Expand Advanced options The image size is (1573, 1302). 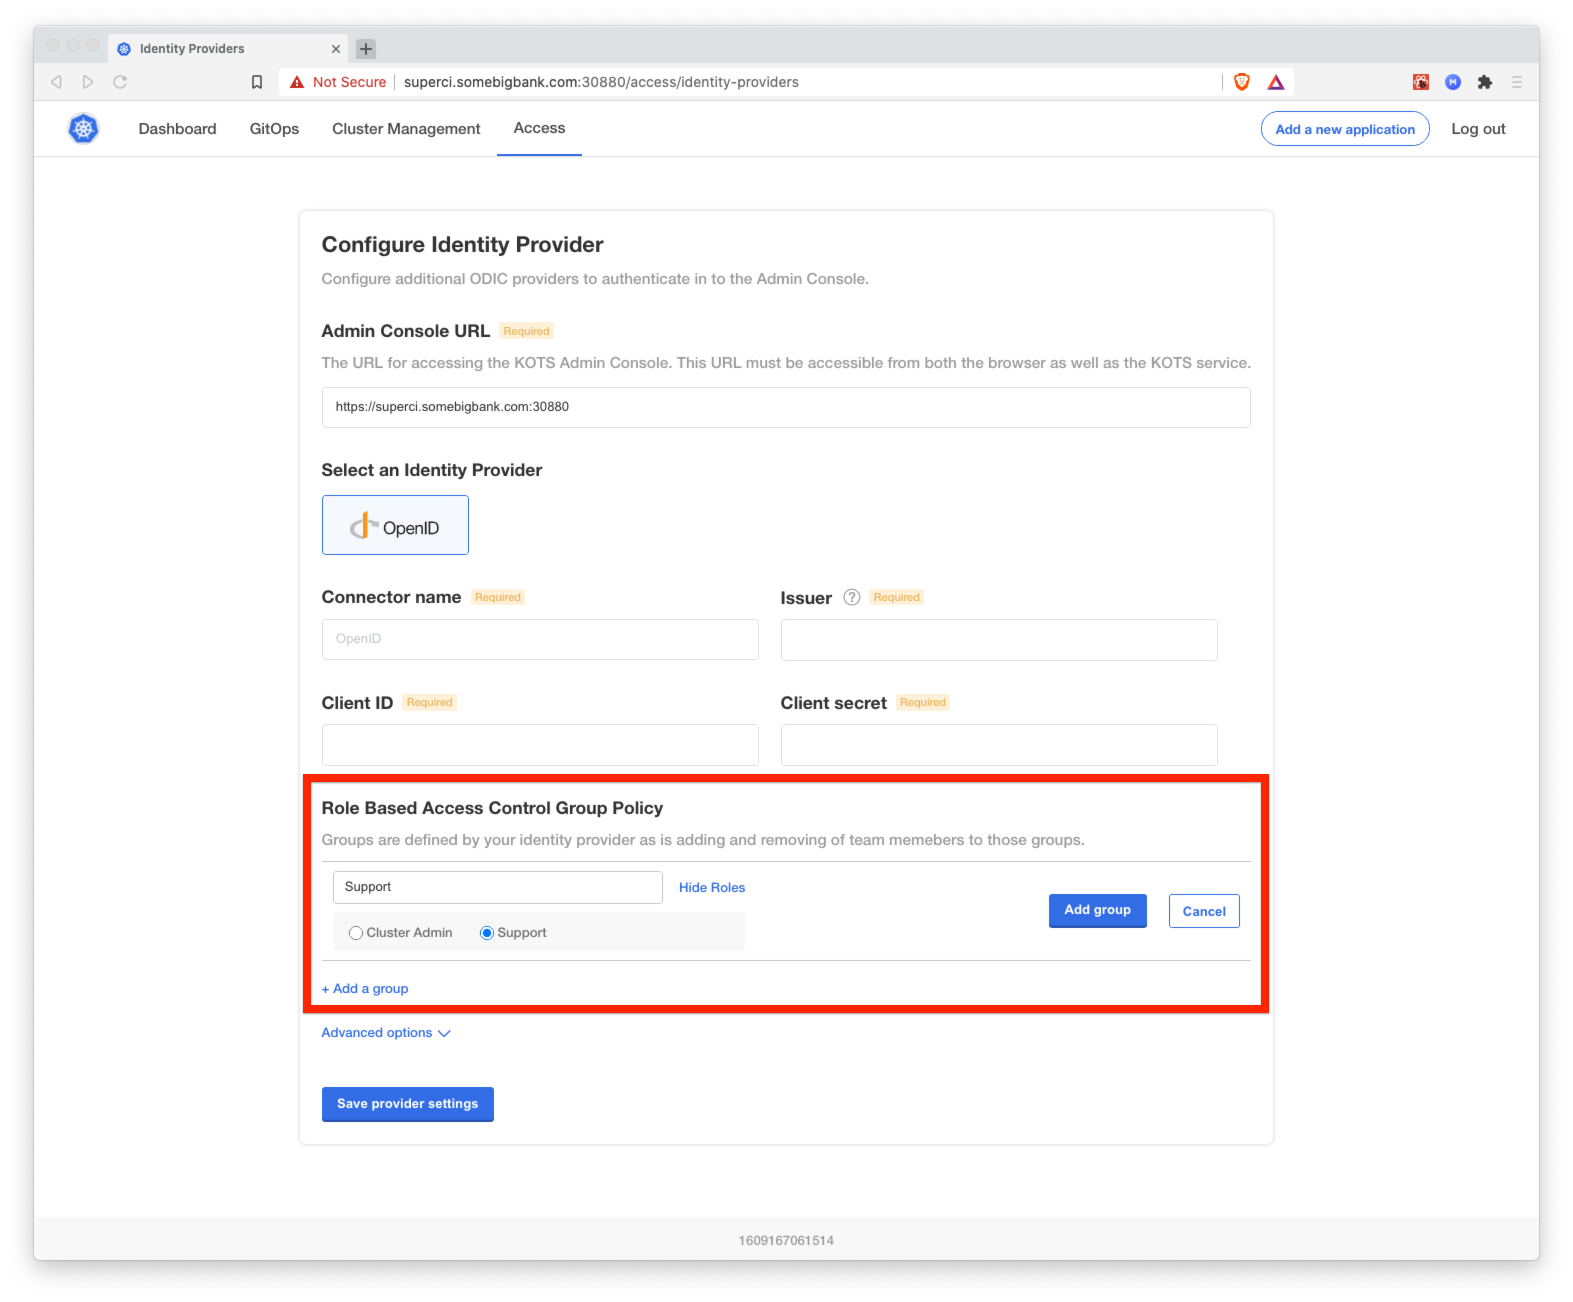pos(385,1033)
